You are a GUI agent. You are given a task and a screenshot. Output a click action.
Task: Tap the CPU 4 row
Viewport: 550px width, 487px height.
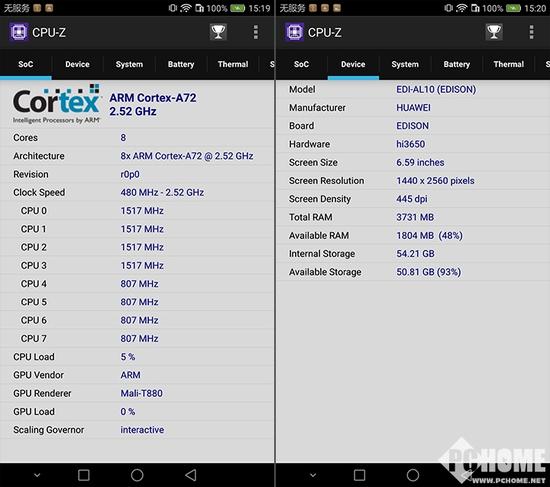pyautogui.click(x=137, y=283)
